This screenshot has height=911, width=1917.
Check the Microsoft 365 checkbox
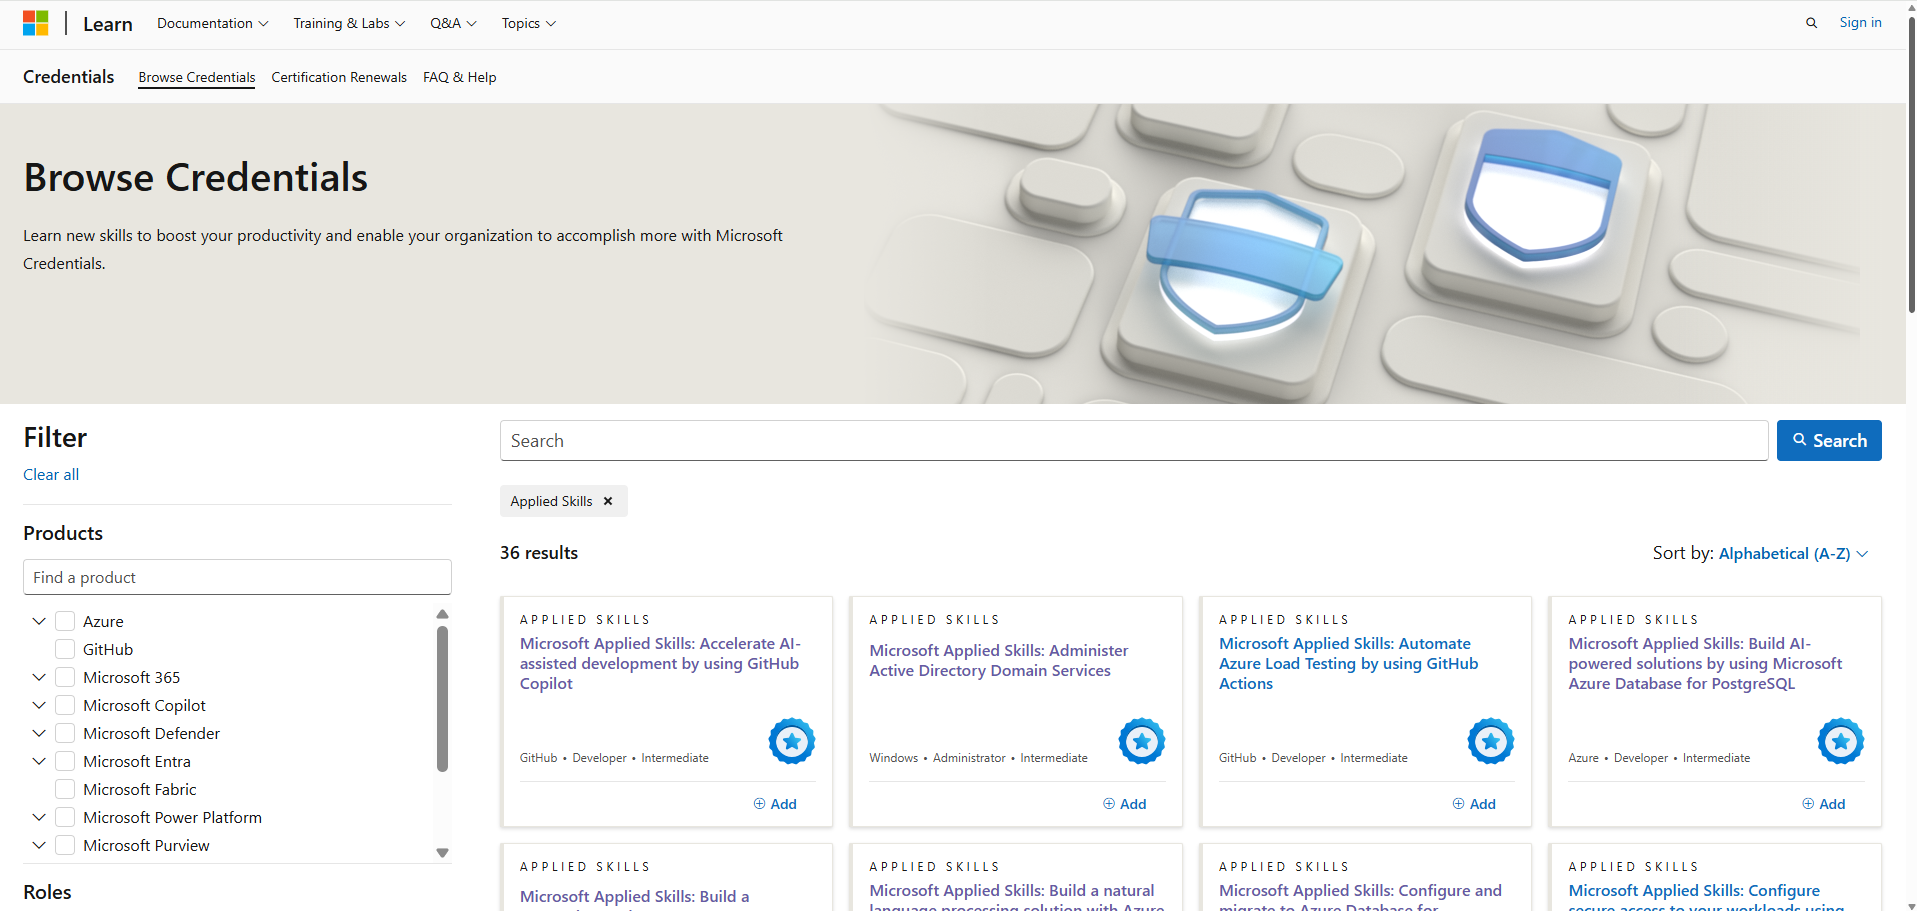pos(65,677)
